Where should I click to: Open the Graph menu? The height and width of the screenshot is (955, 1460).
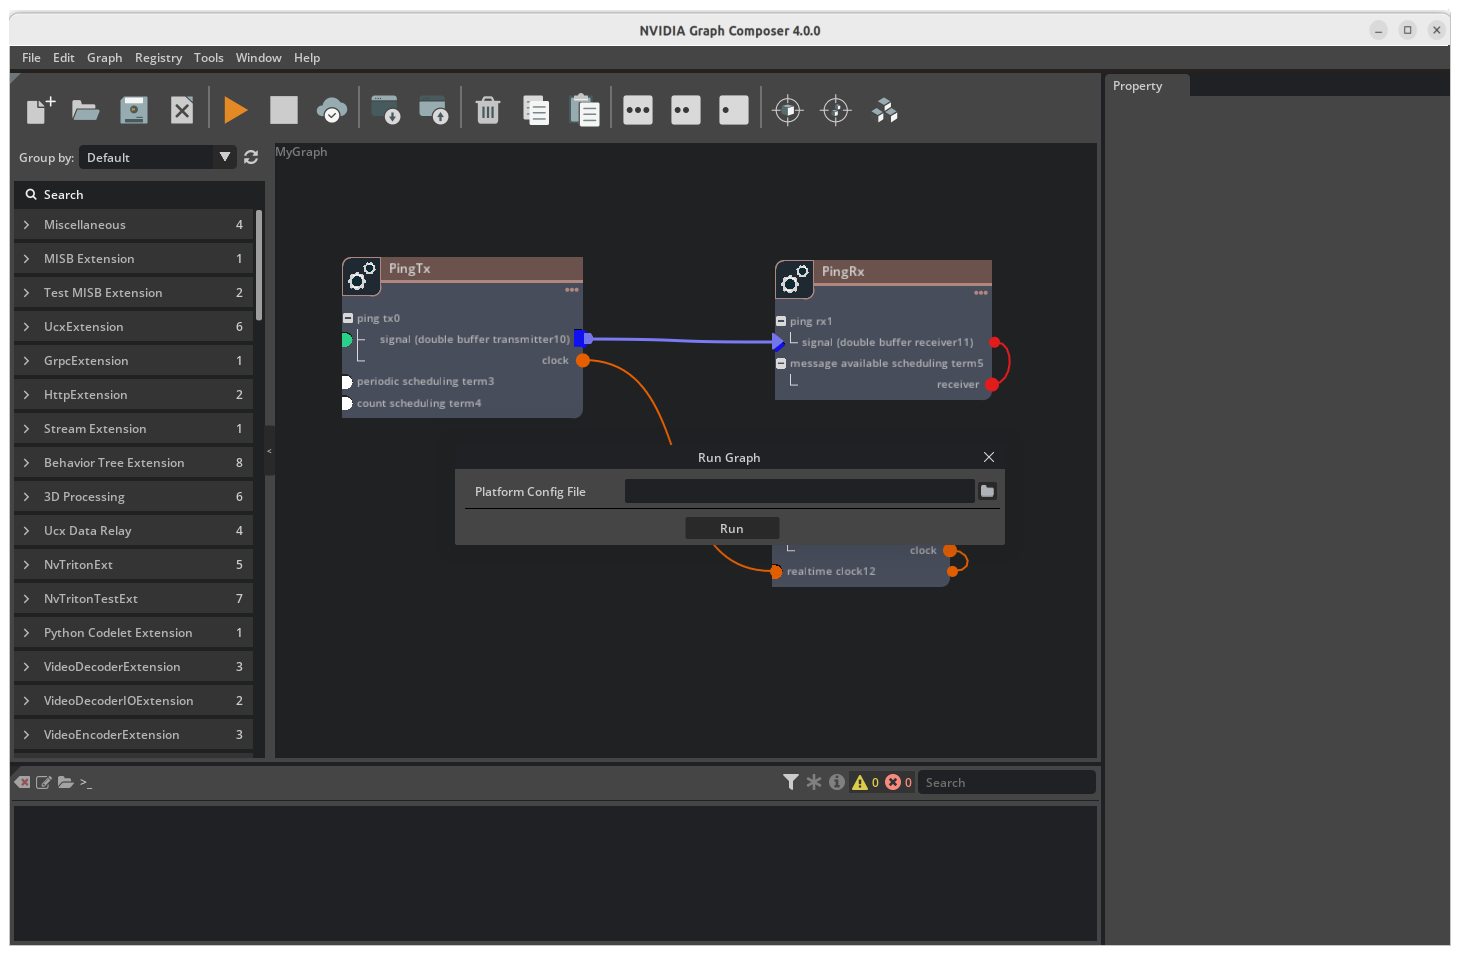(x=104, y=57)
